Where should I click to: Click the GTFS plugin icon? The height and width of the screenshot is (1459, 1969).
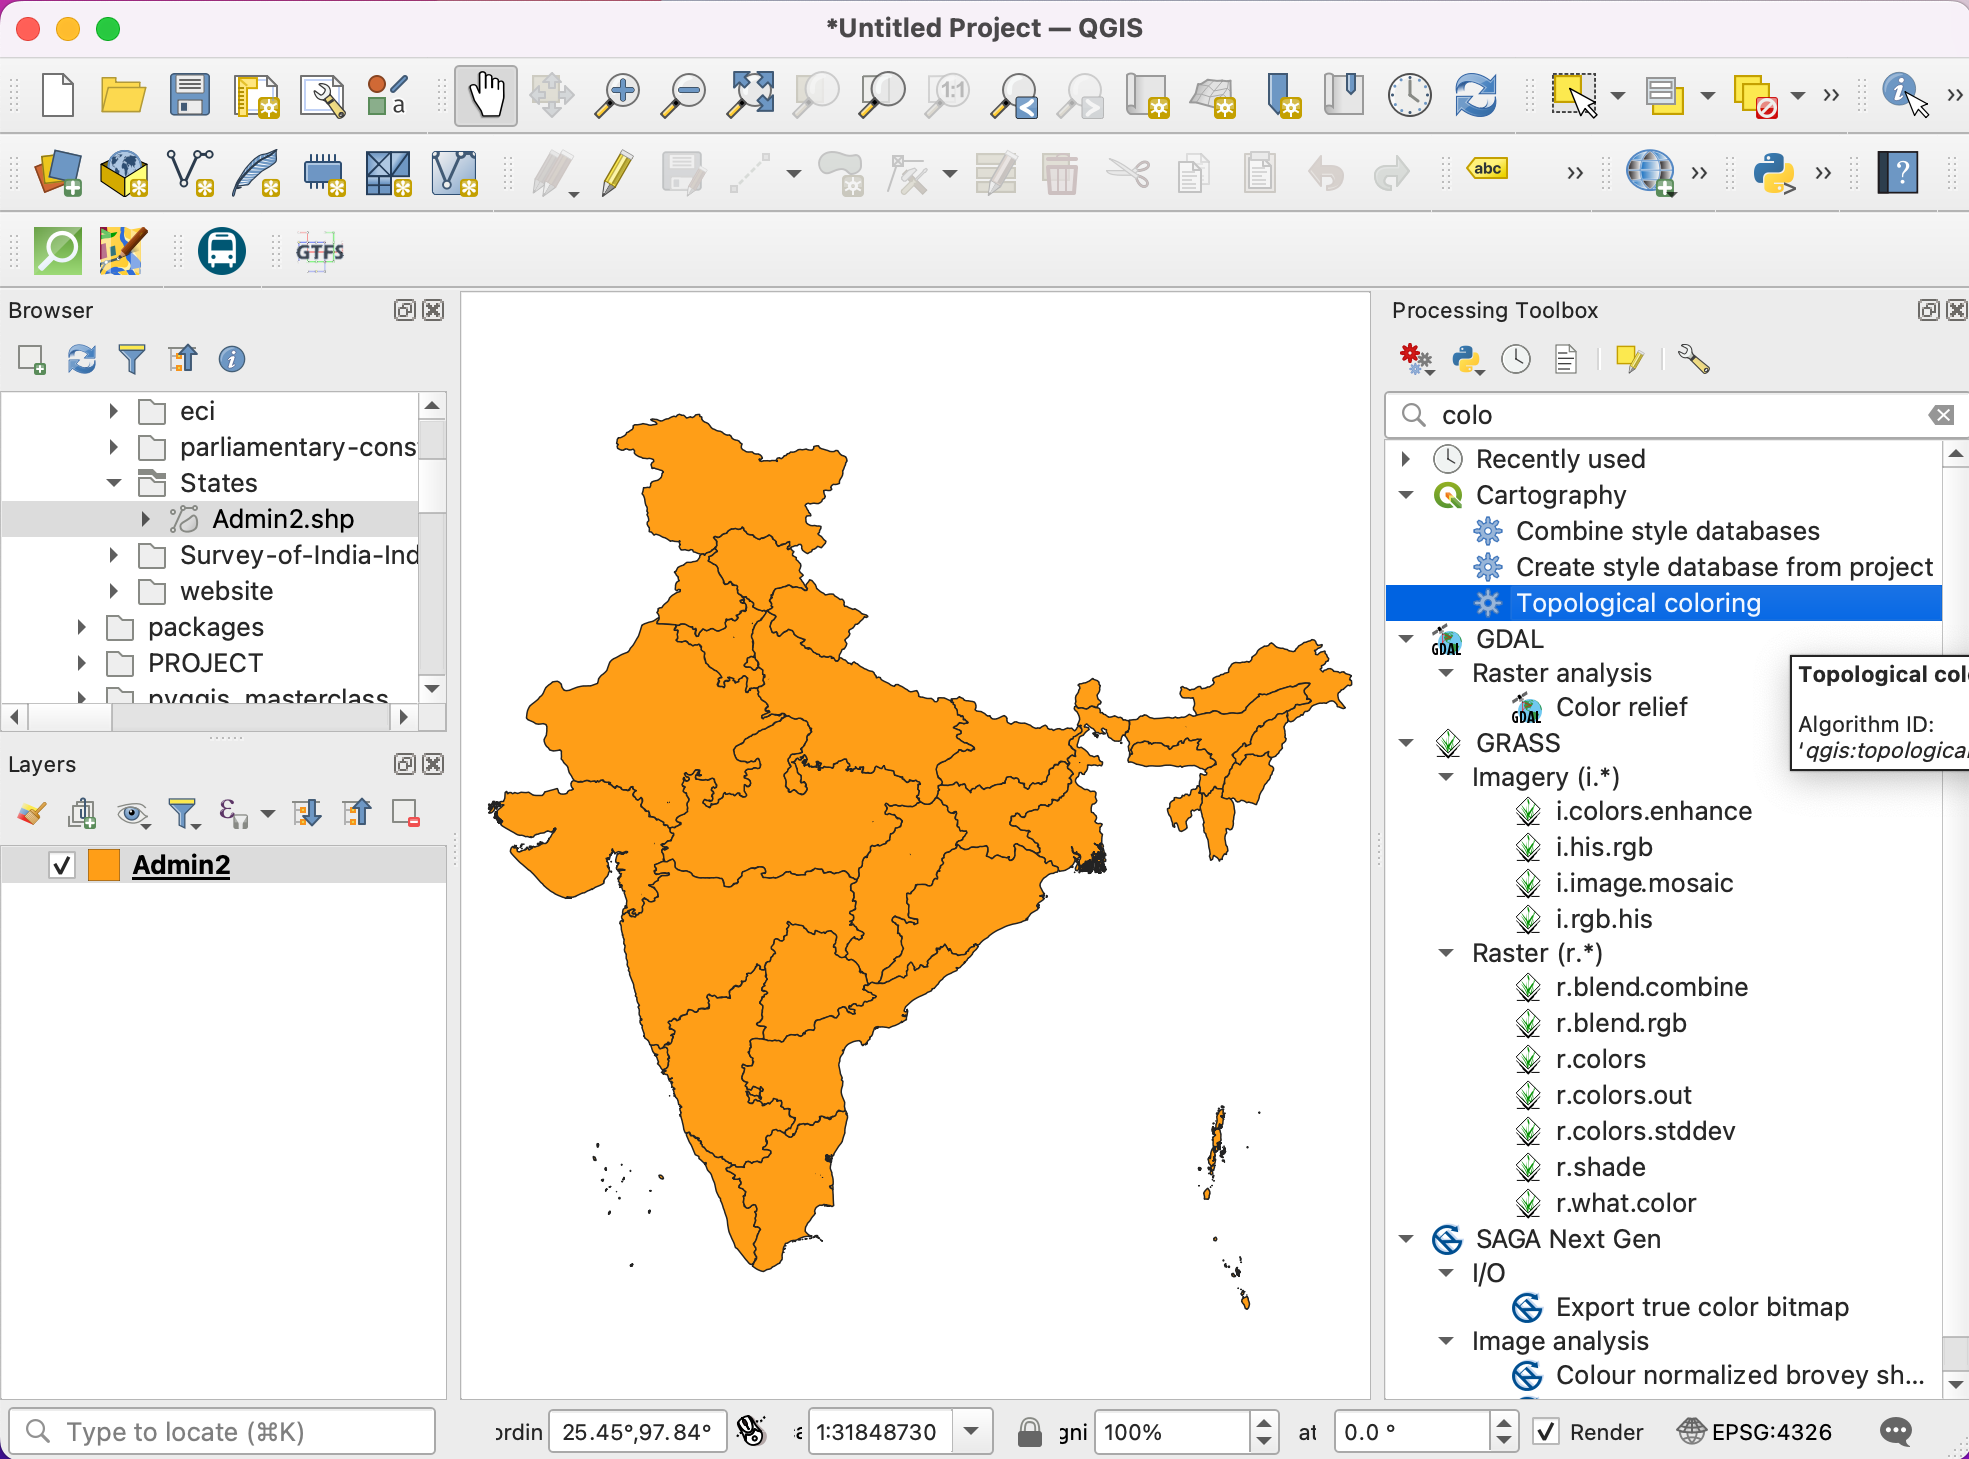320,251
